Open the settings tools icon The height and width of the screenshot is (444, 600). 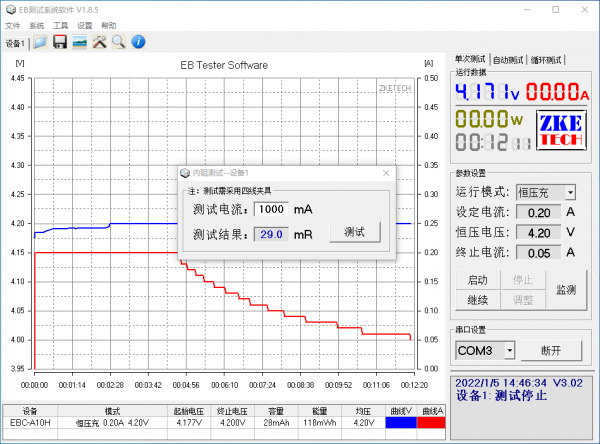click(99, 42)
